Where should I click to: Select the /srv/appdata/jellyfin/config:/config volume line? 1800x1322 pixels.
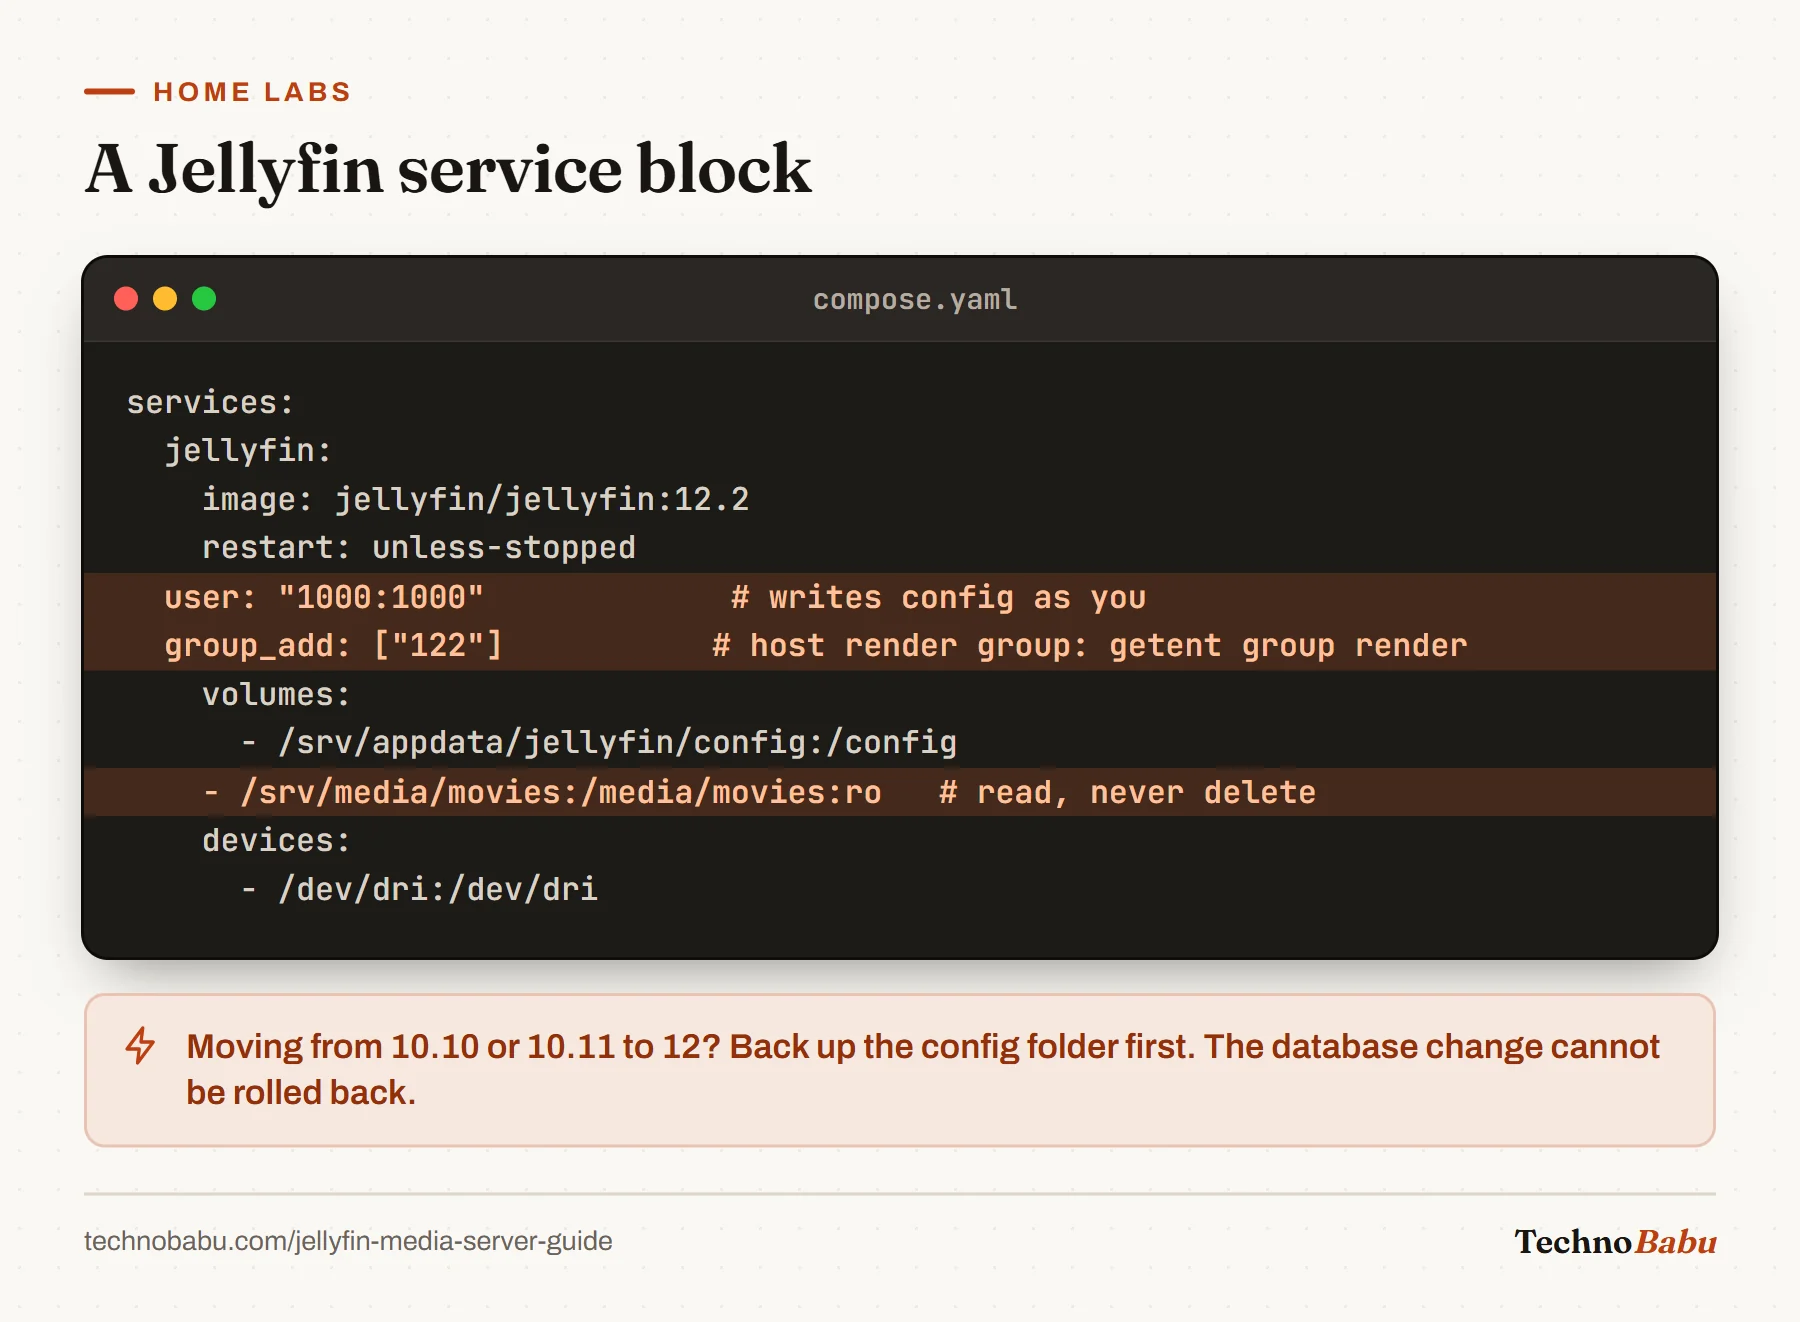point(599,742)
